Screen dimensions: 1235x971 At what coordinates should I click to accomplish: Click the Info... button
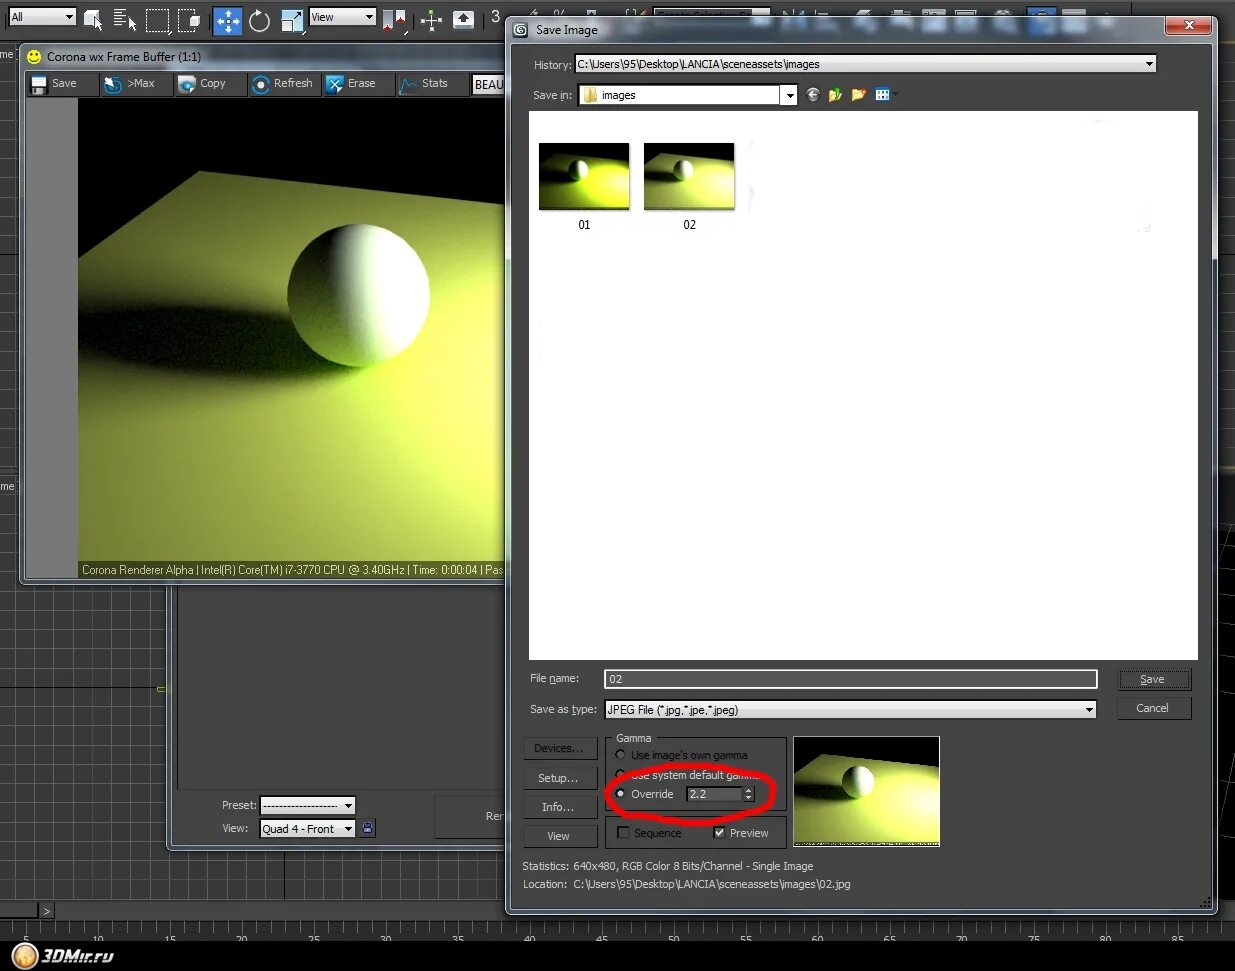click(x=559, y=807)
